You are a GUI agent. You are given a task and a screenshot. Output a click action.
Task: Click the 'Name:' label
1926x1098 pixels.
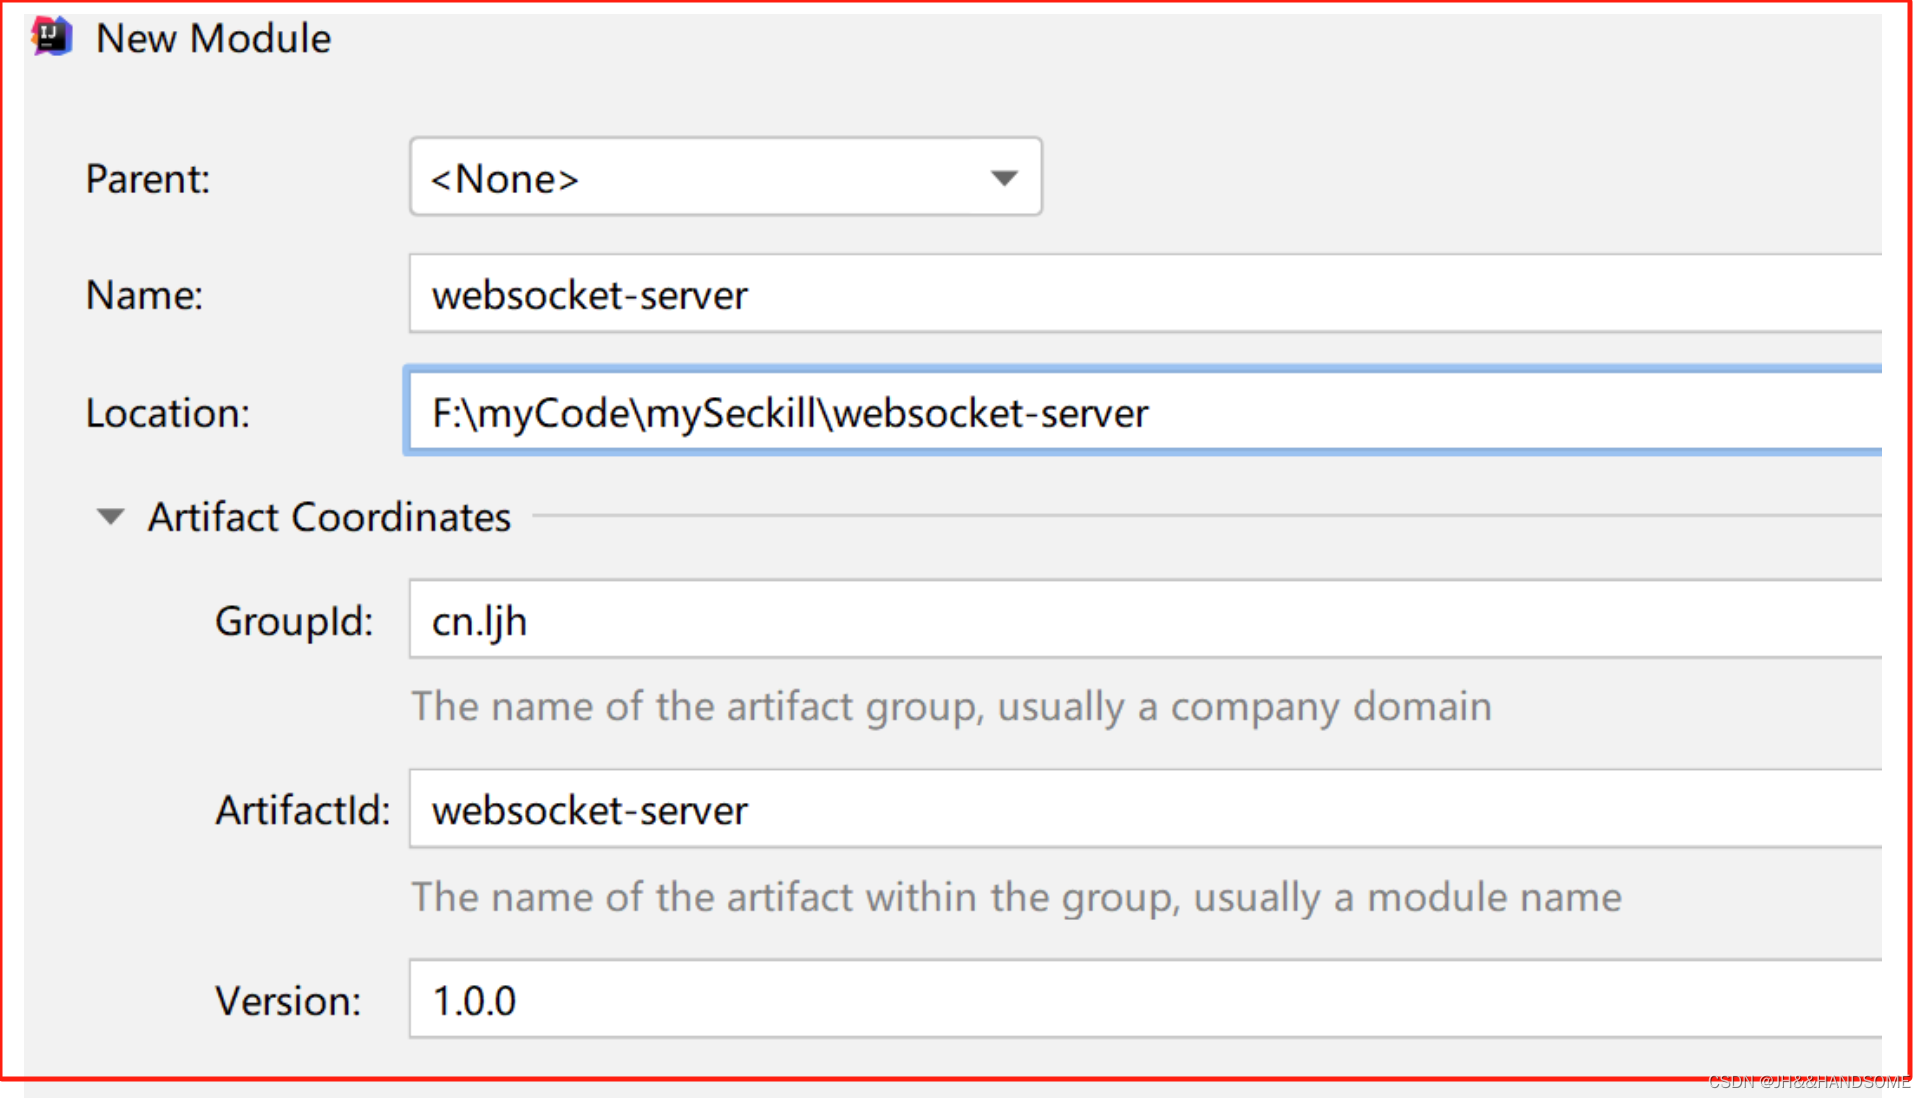point(144,296)
